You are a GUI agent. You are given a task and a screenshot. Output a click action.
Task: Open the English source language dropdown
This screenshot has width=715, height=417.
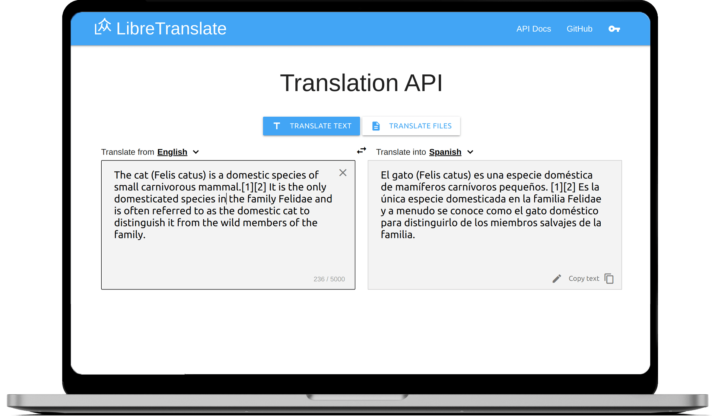point(178,152)
